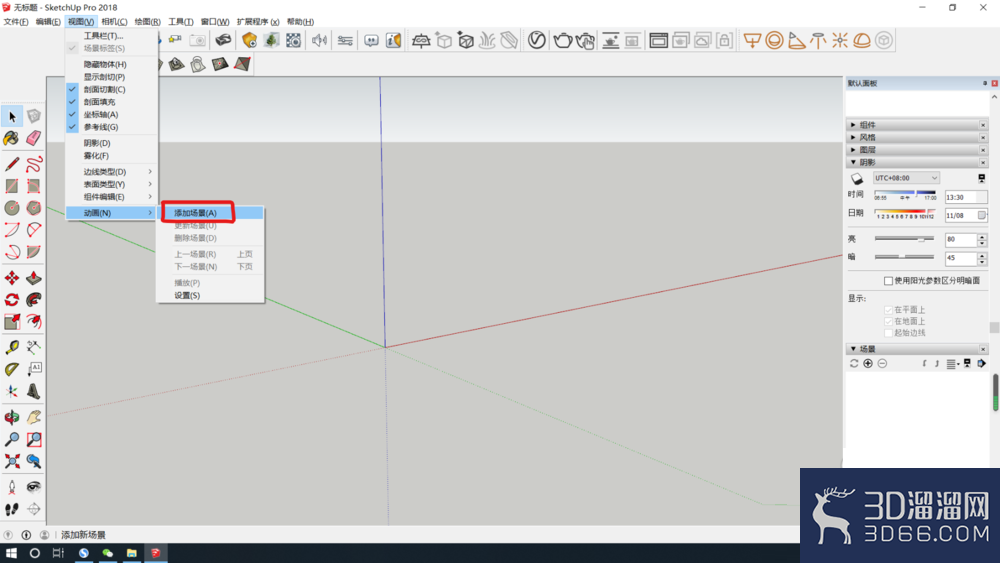
Task: Open the 表面类型(Y) submenu
Action: (112, 184)
